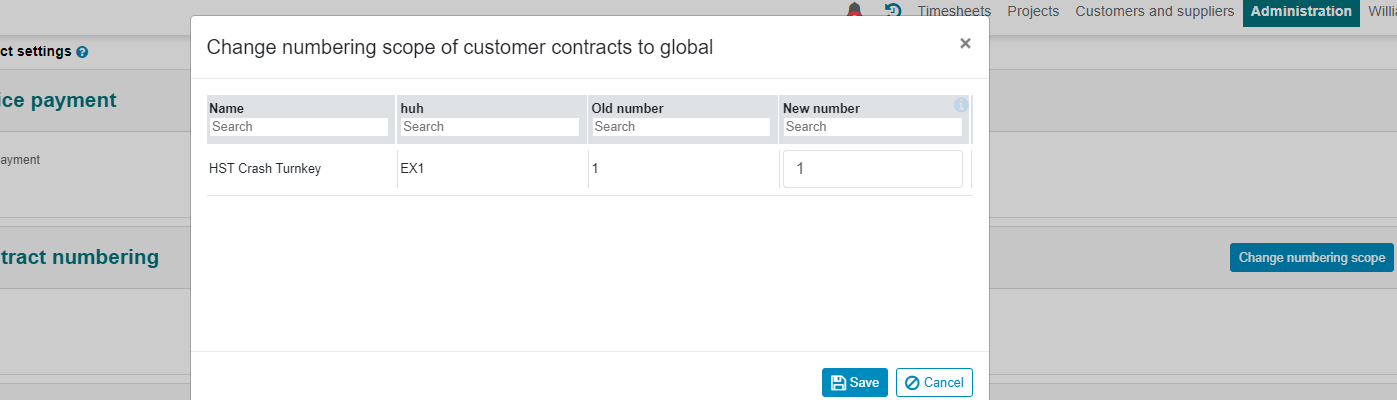Select the Administration tab
Viewport: 1397px width, 400px height.
tap(1301, 12)
